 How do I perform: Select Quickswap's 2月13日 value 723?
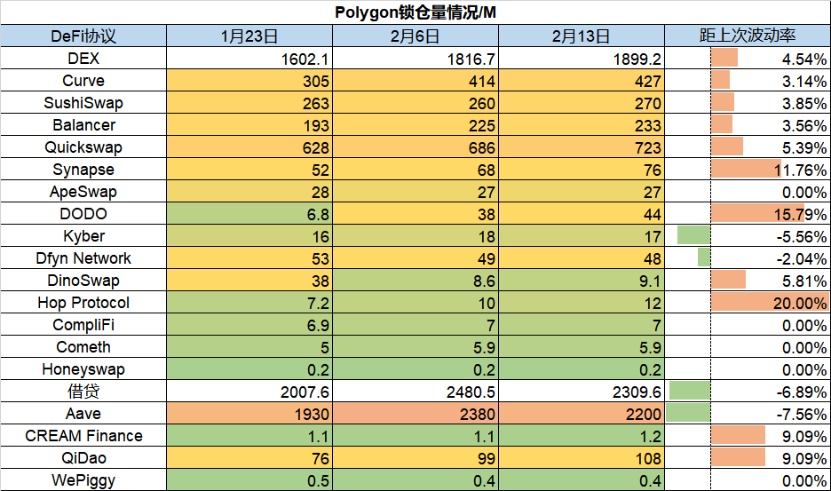click(581, 147)
